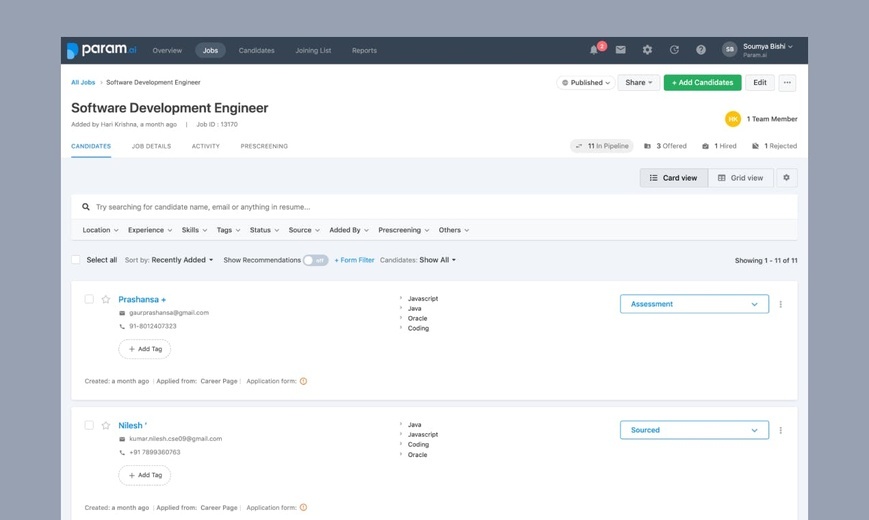Open Joining List in top navigation

point(313,50)
